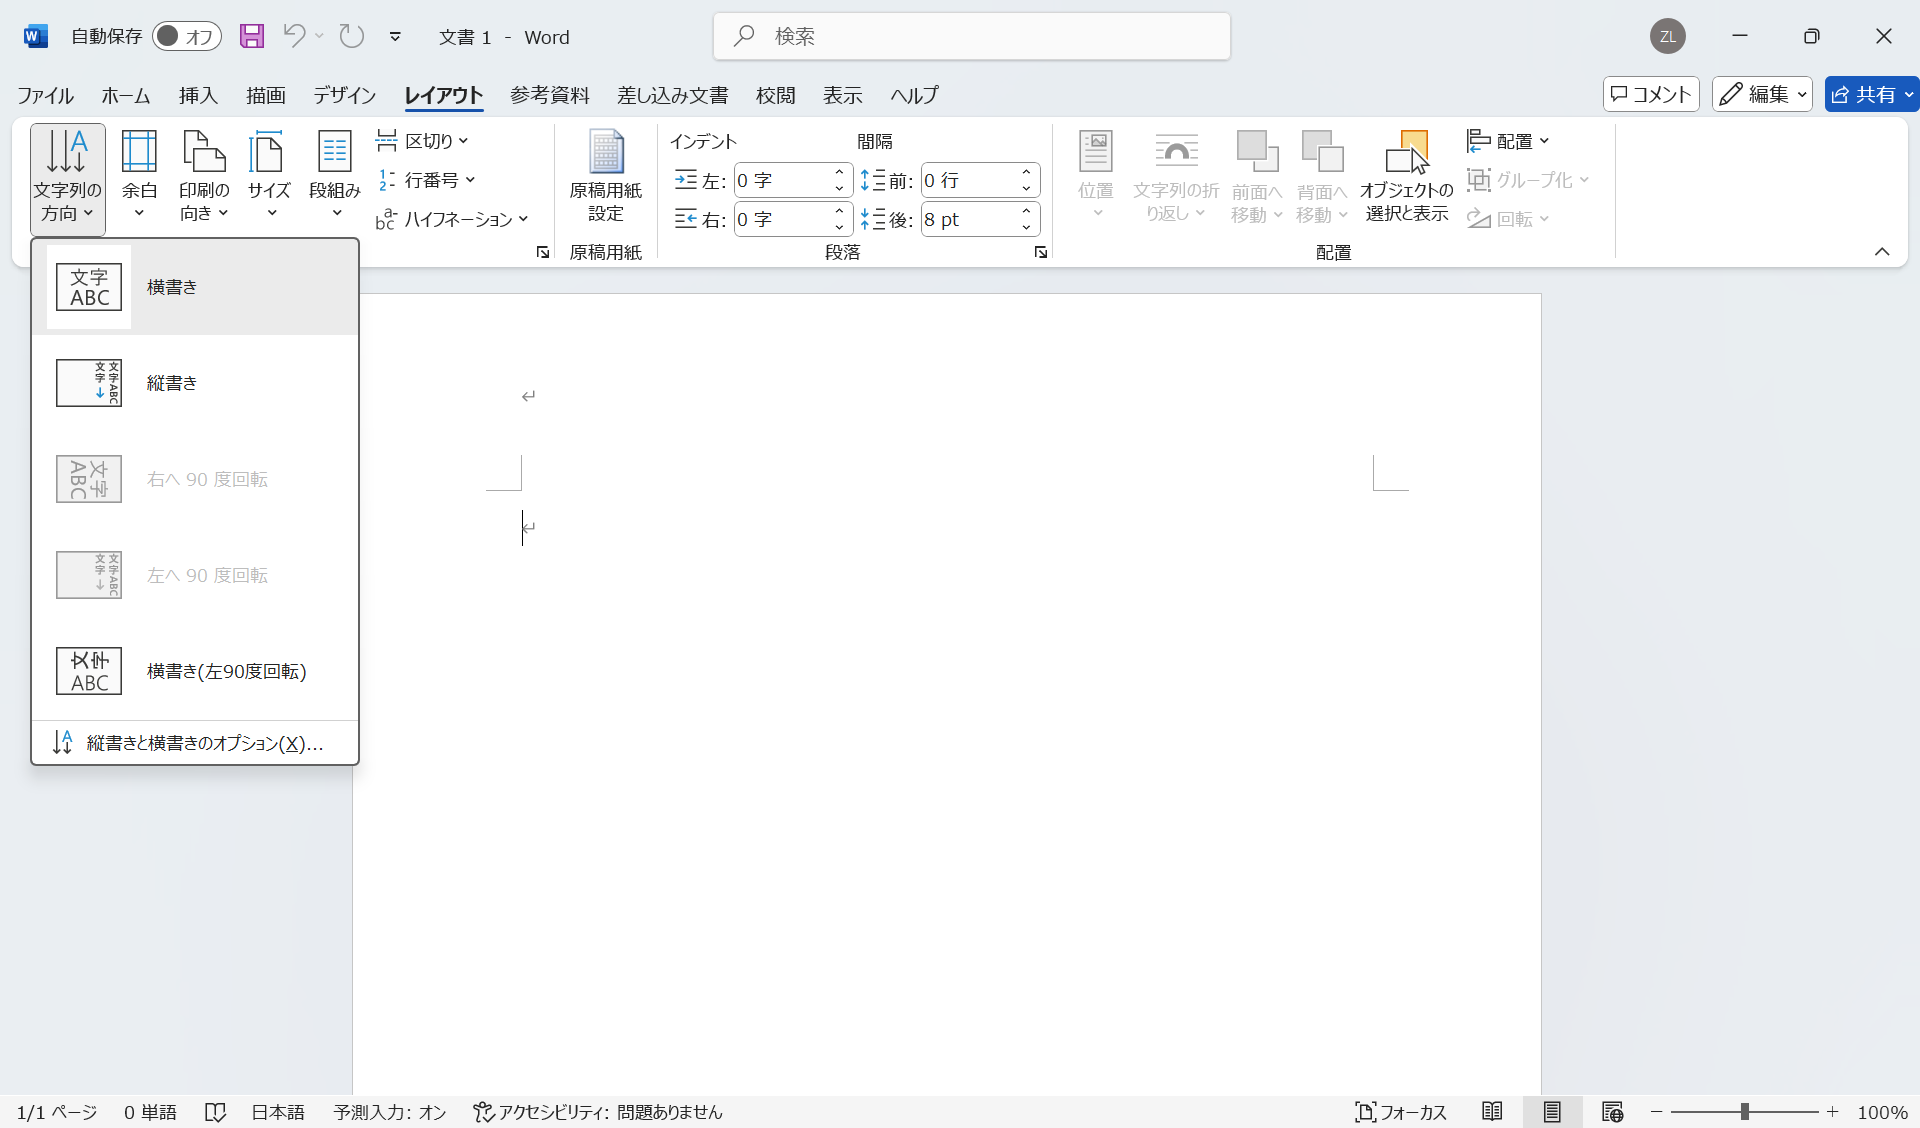Click the zoom slider handle
The width and height of the screenshot is (1920, 1128).
coord(1744,1112)
